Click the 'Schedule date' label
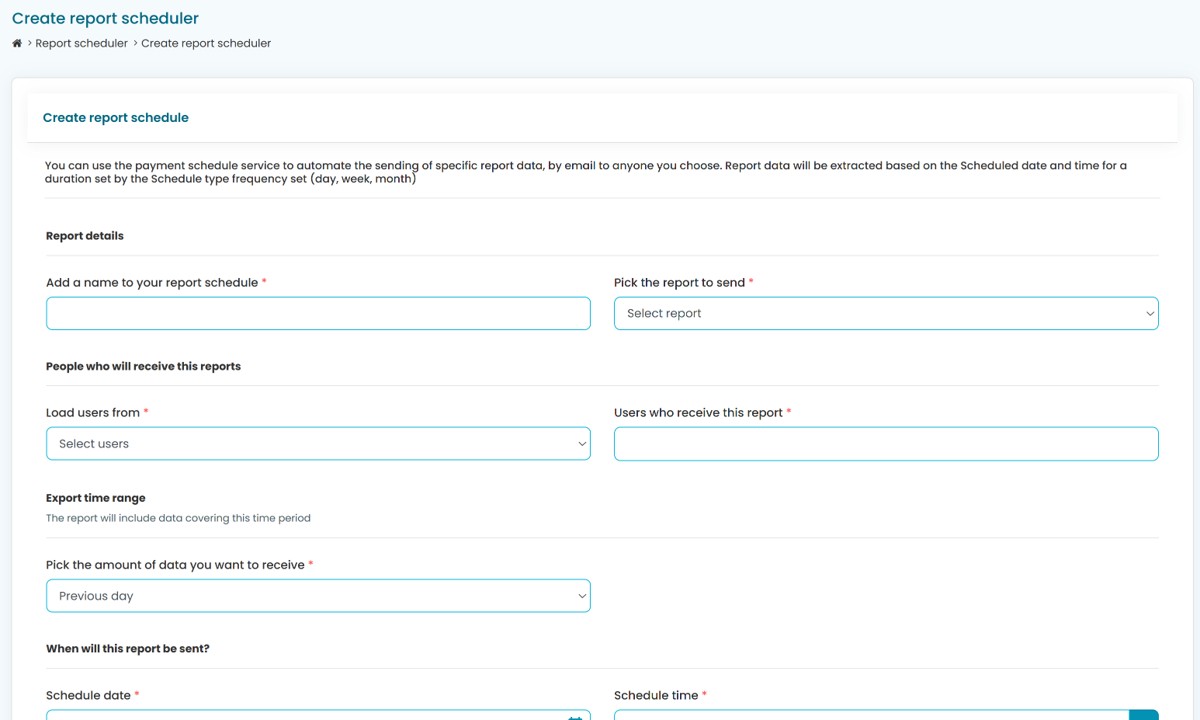1200x720 pixels. [x=88, y=695]
